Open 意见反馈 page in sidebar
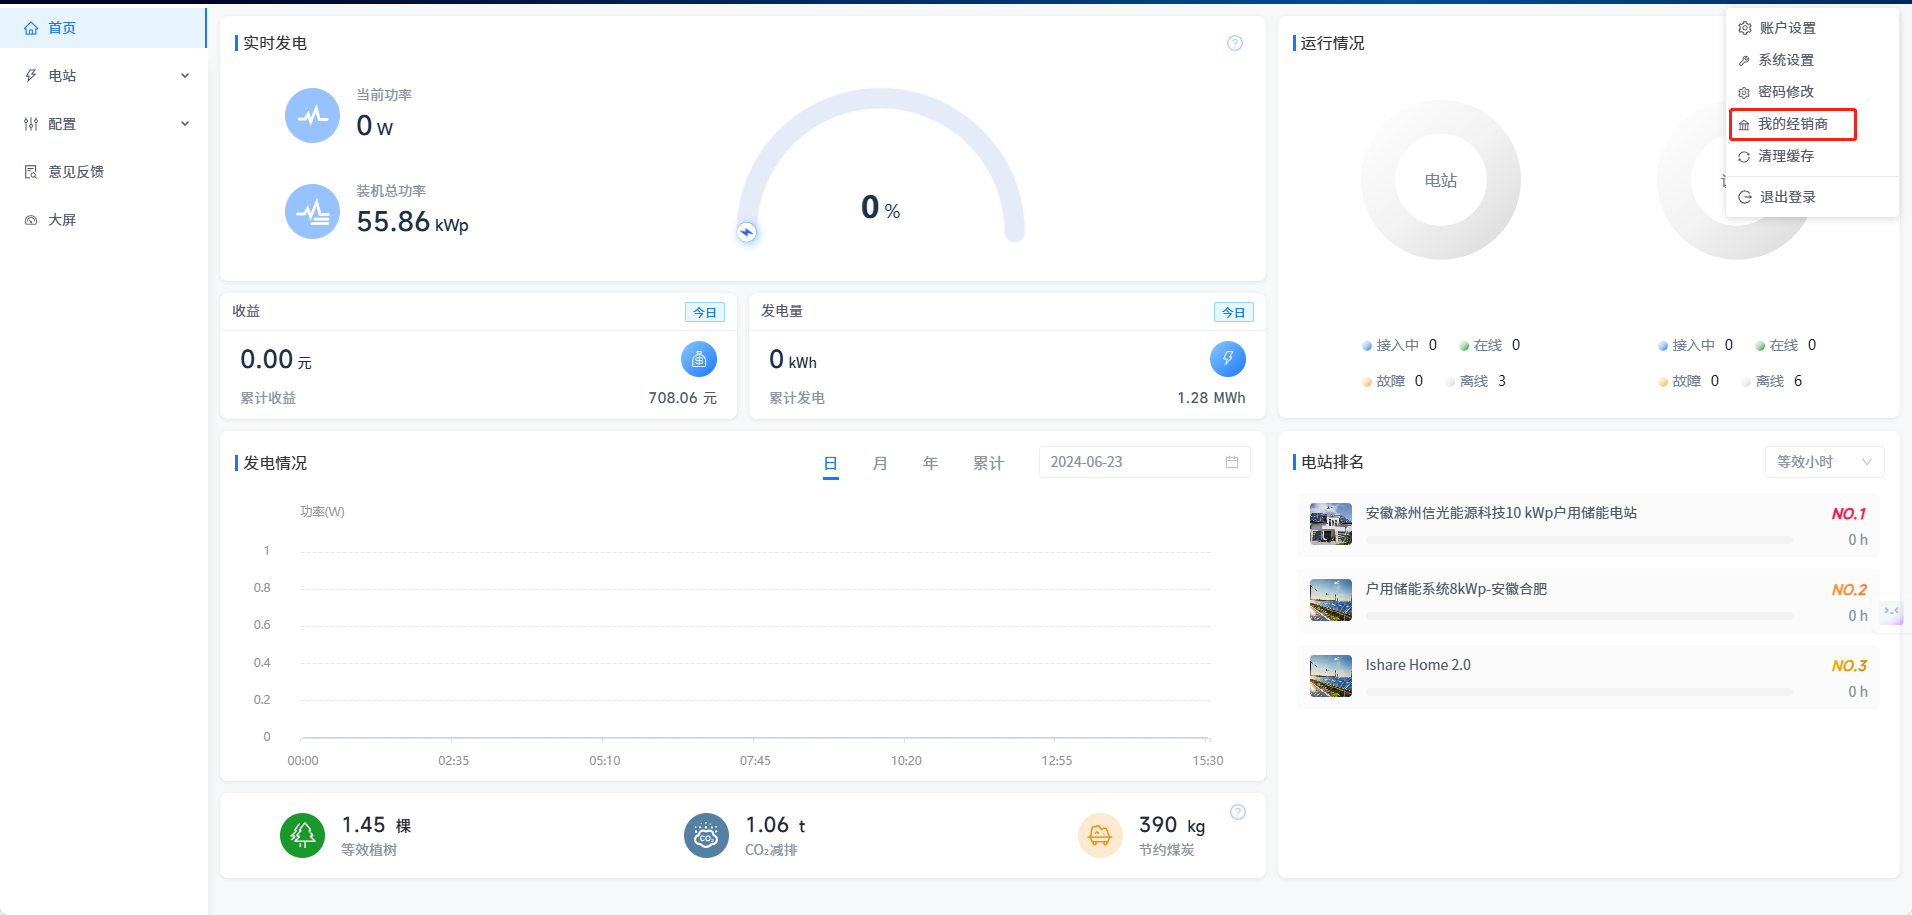Image resolution: width=1912 pixels, height=915 pixels. 77,172
